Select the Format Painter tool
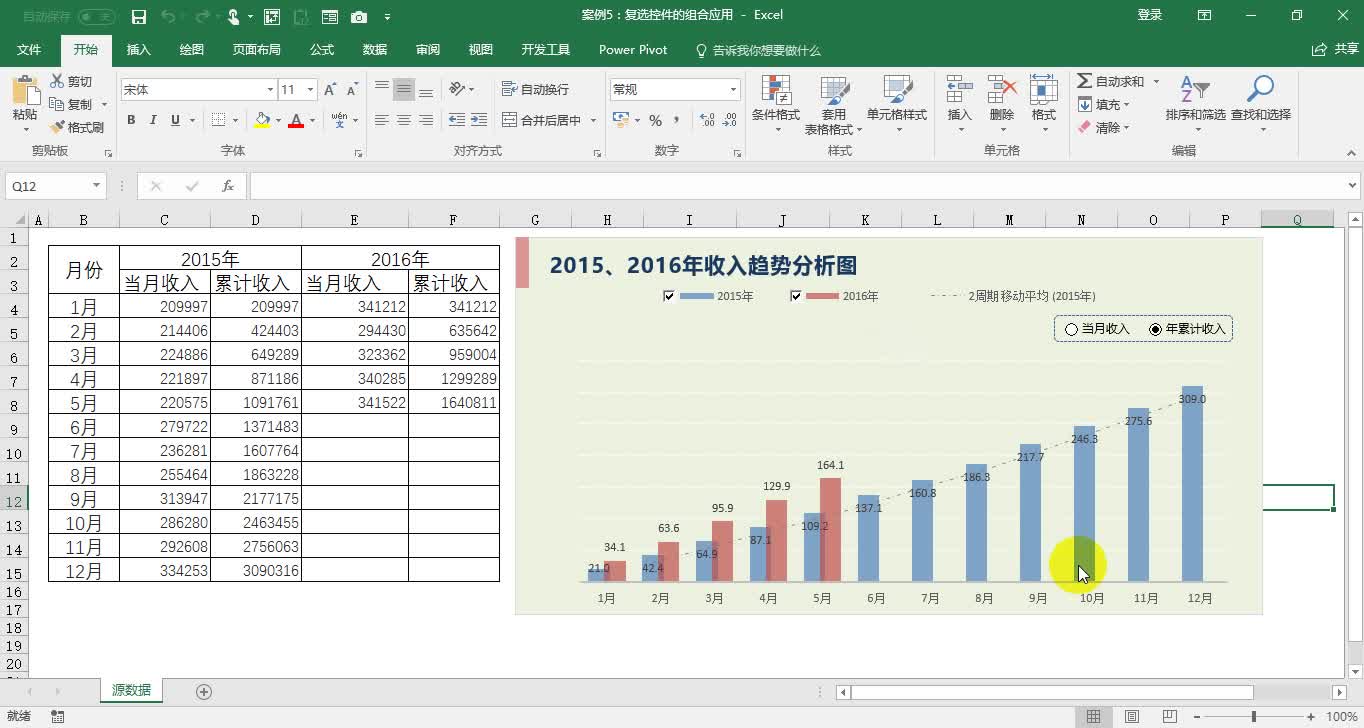The height and width of the screenshot is (728, 1364). tap(72, 128)
